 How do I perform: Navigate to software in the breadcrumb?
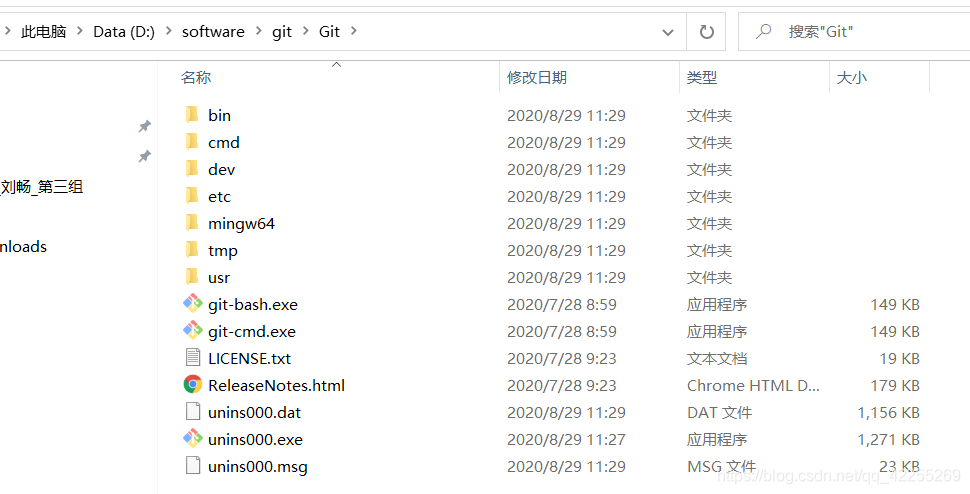click(213, 32)
